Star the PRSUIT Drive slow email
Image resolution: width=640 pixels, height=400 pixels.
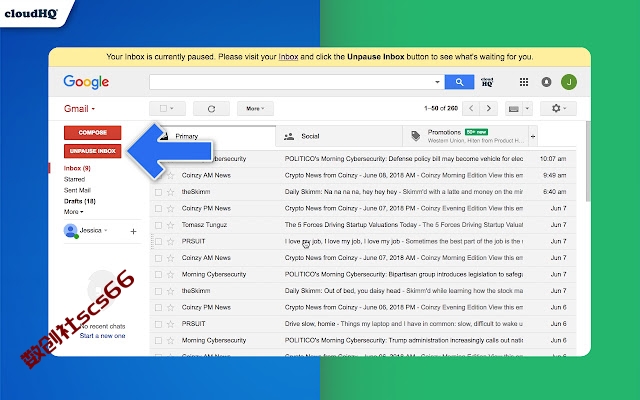point(171,324)
